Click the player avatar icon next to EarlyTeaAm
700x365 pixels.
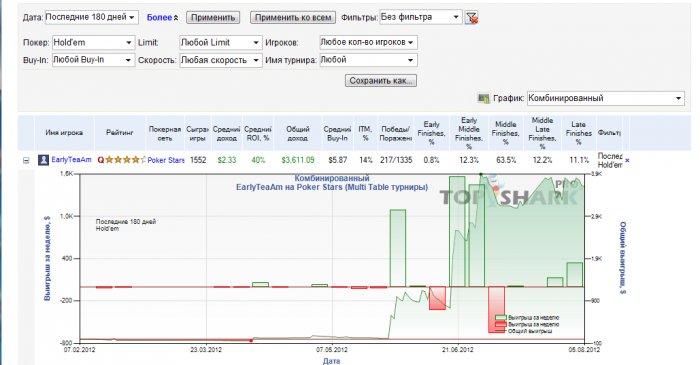click(x=43, y=160)
